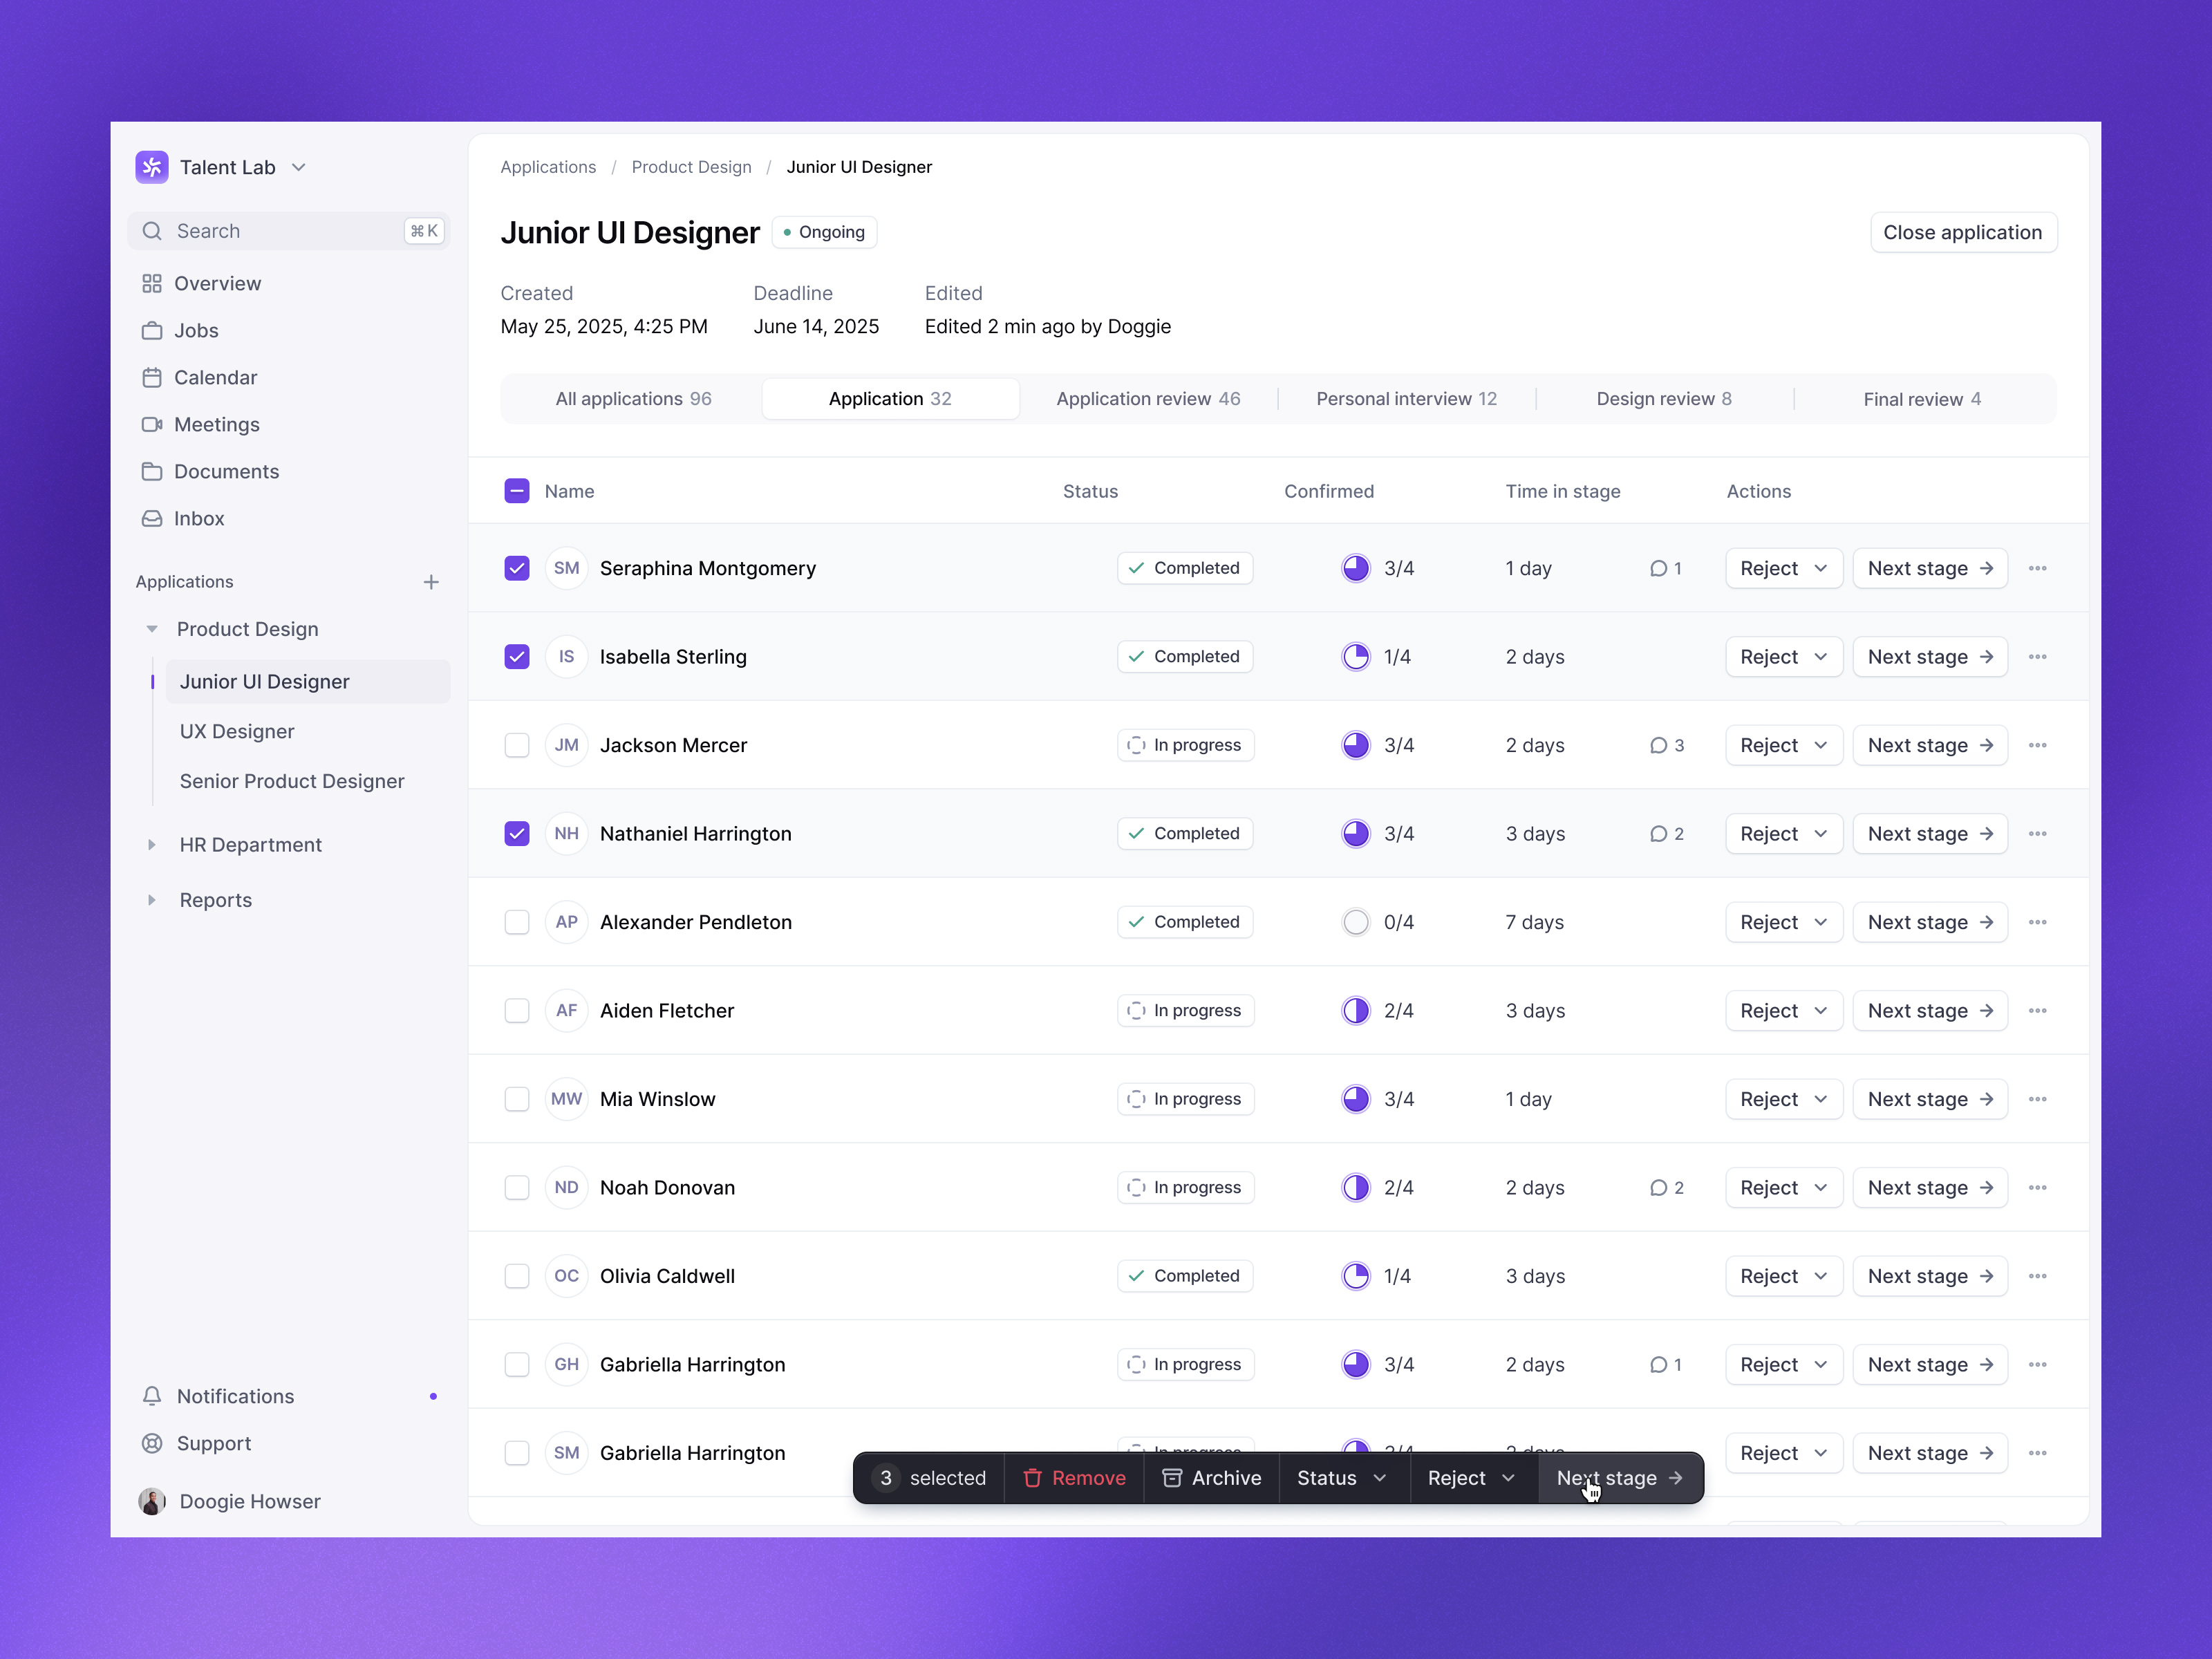Switch to the Personal interview tab
This screenshot has width=2212, height=1659.
1406,399
